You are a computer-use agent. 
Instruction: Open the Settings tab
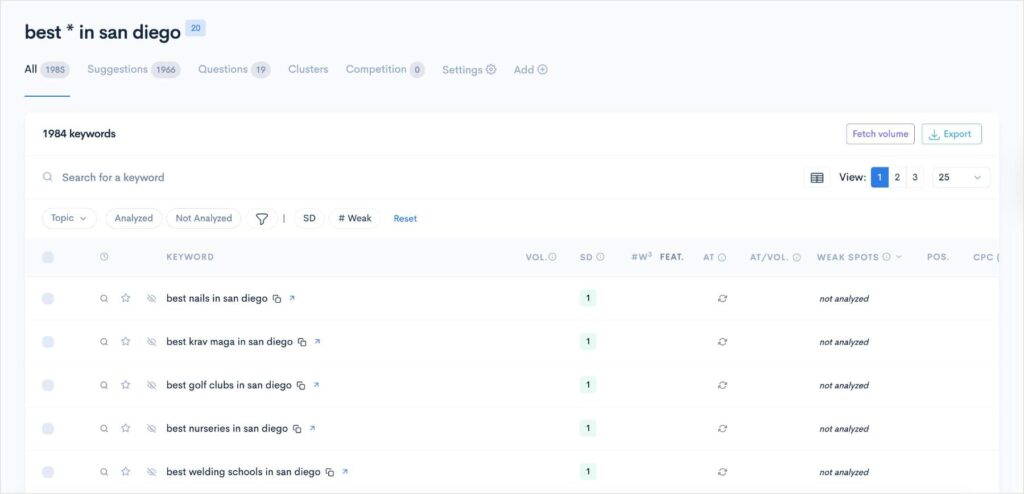469,69
